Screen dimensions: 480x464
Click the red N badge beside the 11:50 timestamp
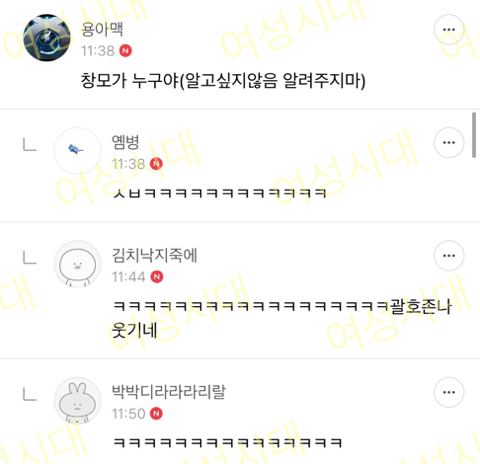click(156, 413)
